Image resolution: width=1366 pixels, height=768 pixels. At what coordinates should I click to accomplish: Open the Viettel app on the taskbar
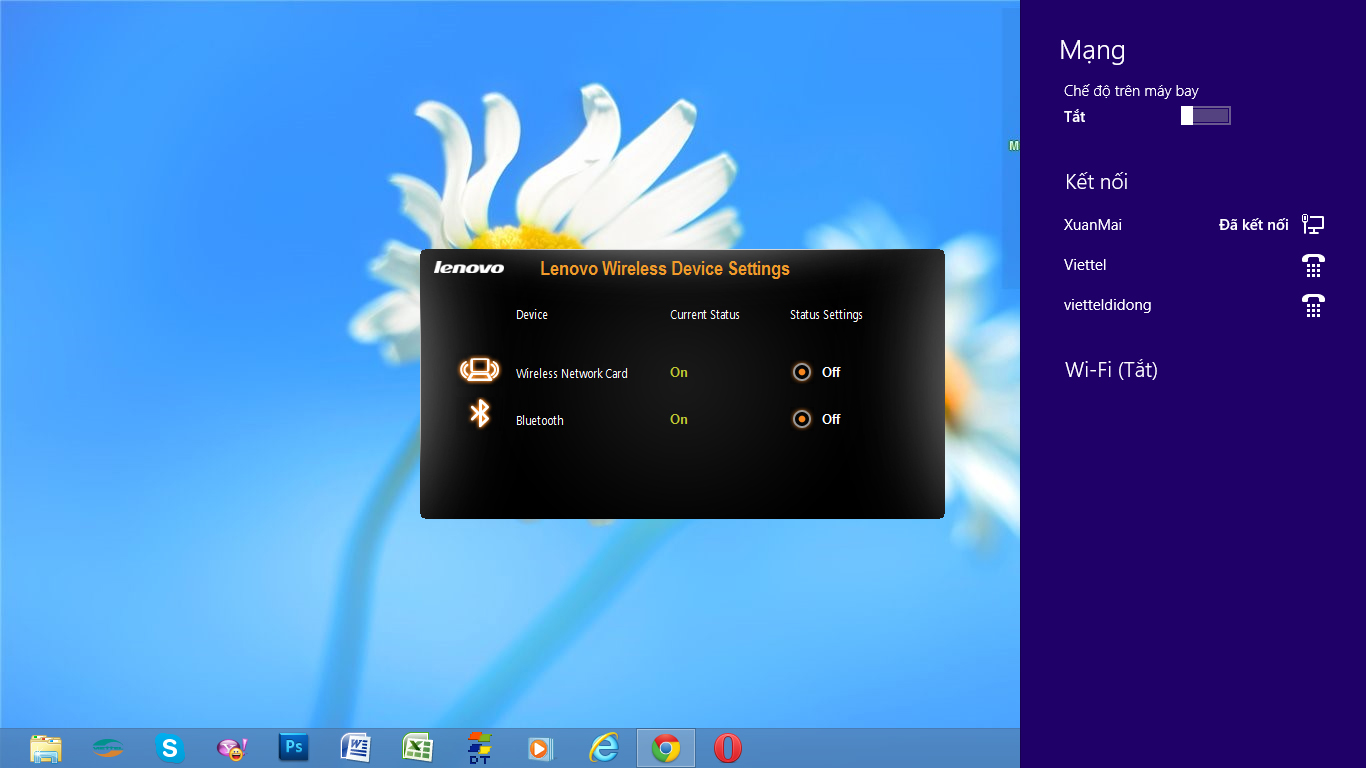[108, 748]
